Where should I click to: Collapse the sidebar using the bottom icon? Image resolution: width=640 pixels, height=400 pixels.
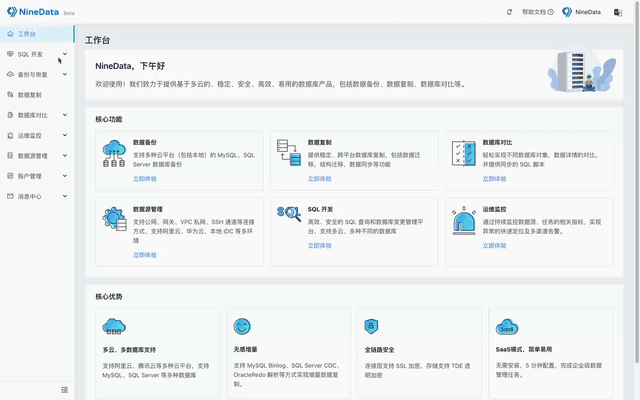pos(64,390)
